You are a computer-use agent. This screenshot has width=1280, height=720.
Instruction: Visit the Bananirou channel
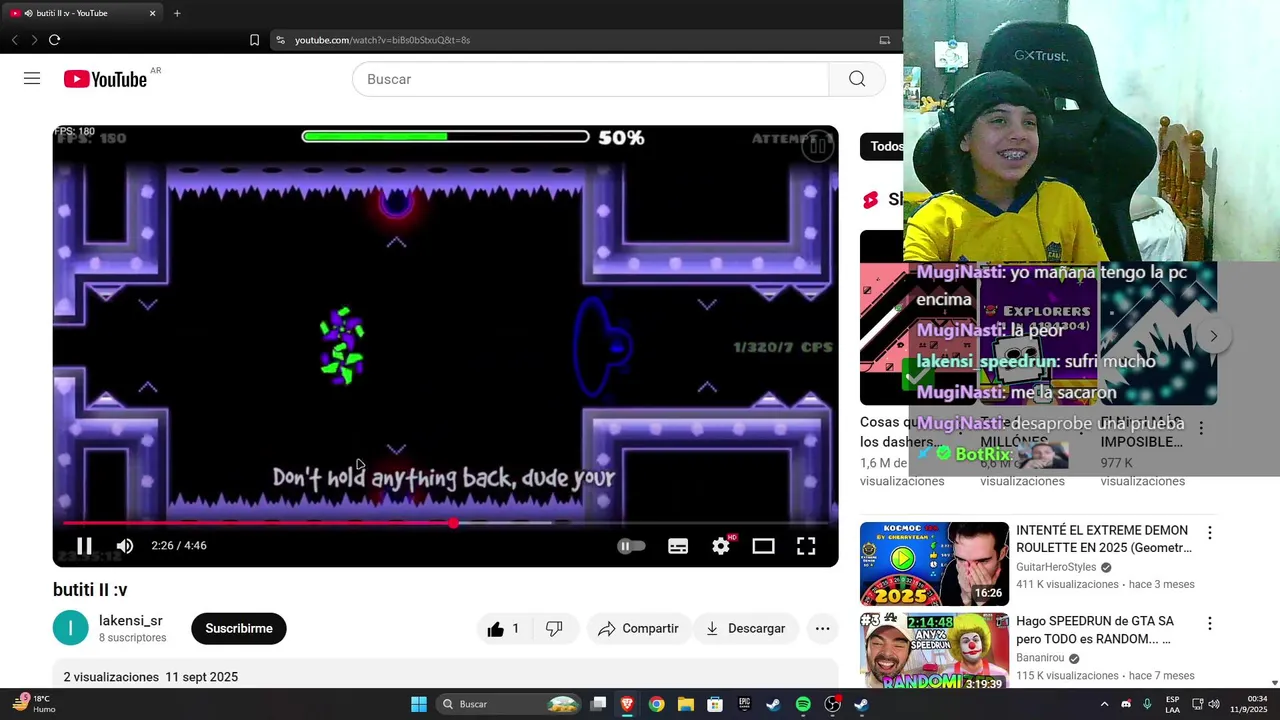point(1040,658)
